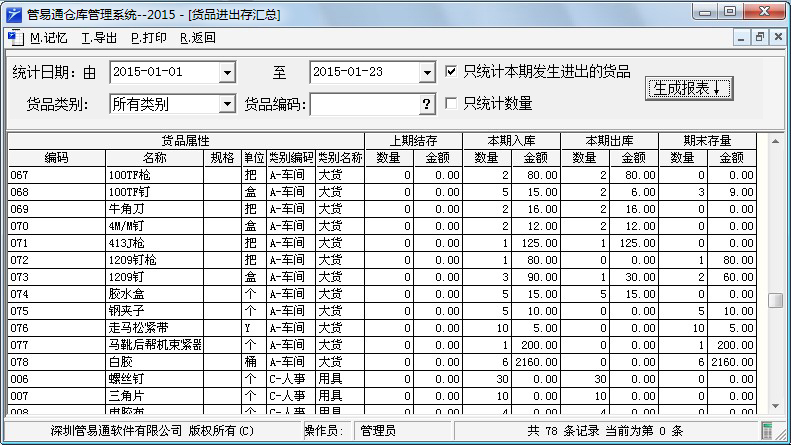This screenshot has width=791, height=445.
Task: Click the 生成报表 button
Action: pyautogui.click(x=691, y=88)
